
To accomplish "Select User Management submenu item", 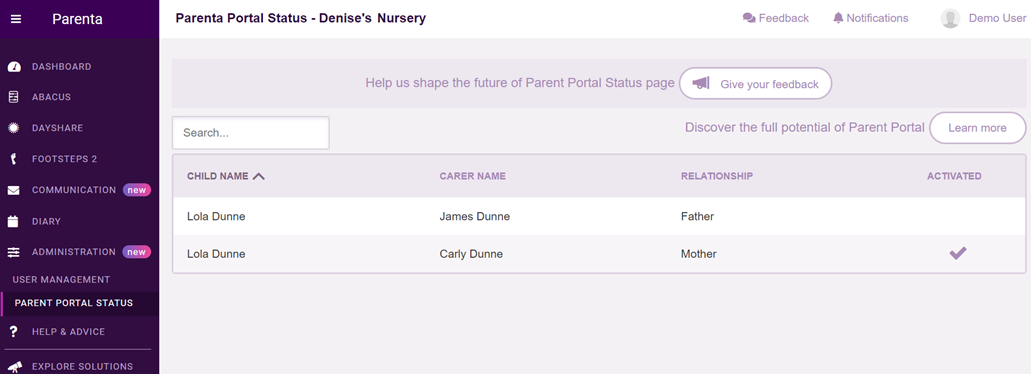I will click(61, 279).
